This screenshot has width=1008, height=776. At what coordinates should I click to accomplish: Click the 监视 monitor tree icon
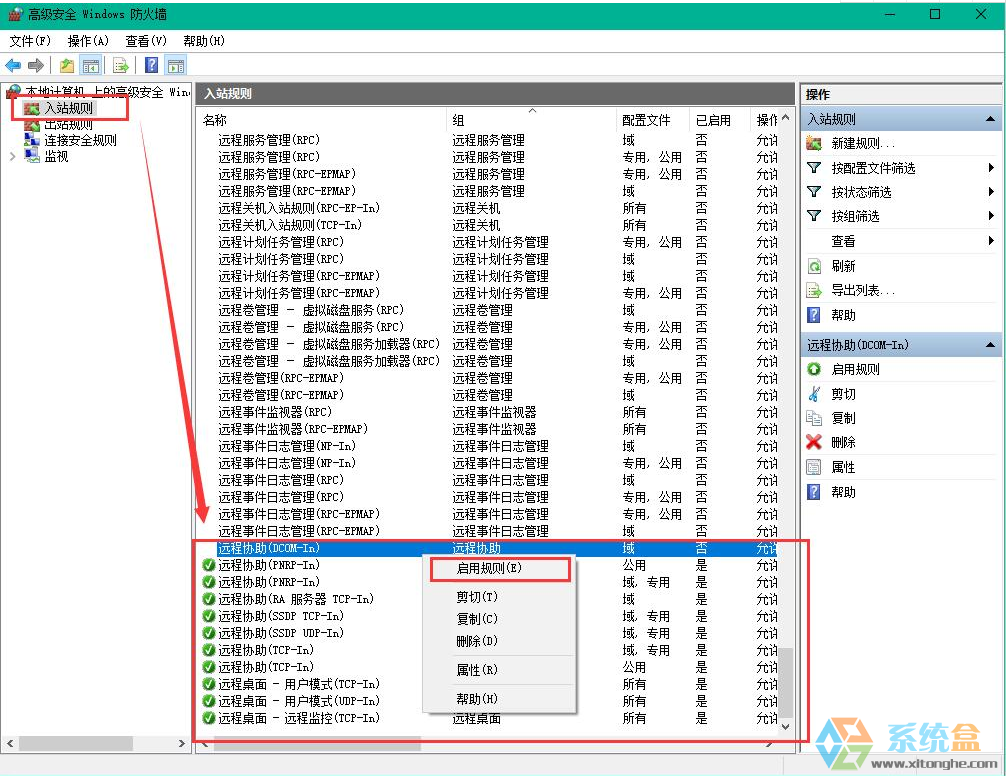click(x=32, y=156)
